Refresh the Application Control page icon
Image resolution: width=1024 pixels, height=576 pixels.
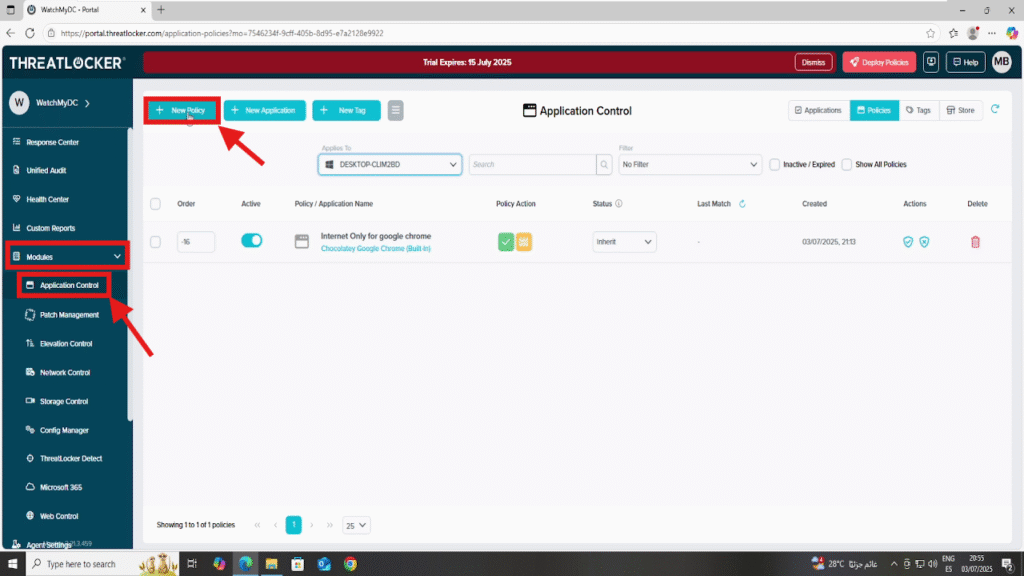[x=995, y=109]
